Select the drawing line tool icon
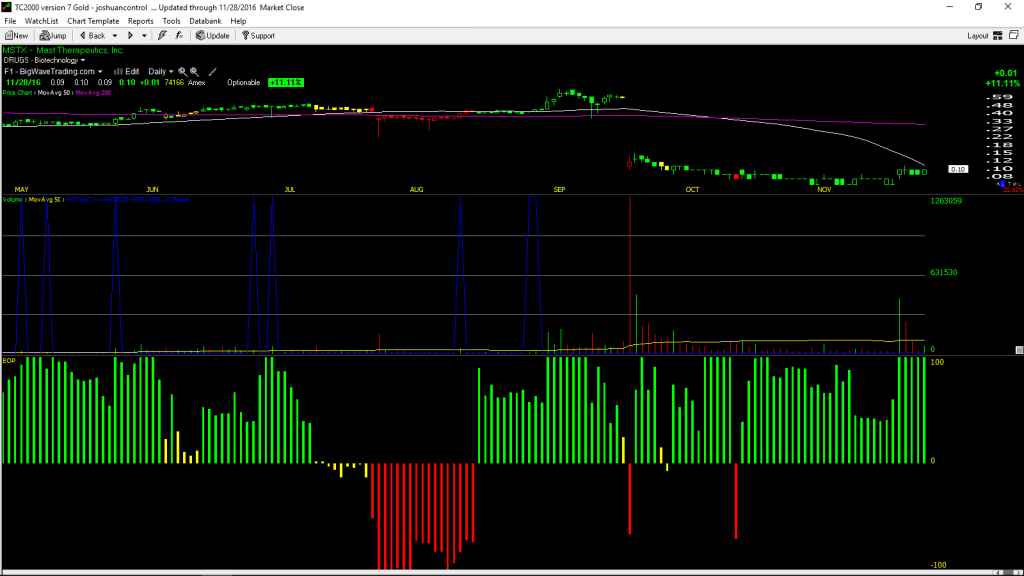1024x576 pixels. pos(212,72)
